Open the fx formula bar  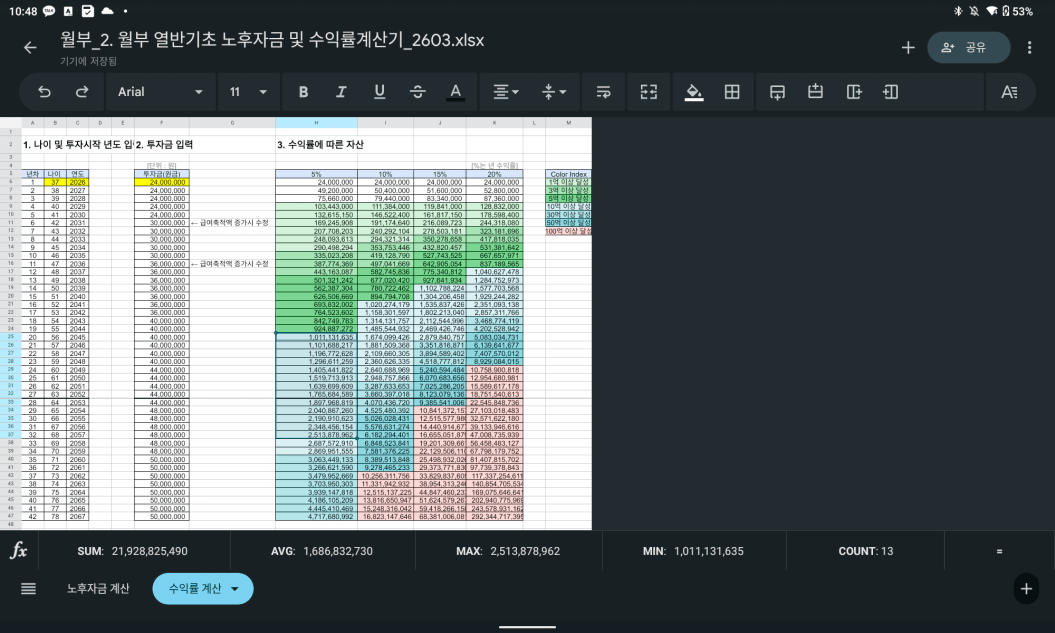pyautogui.click(x=19, y=551)
